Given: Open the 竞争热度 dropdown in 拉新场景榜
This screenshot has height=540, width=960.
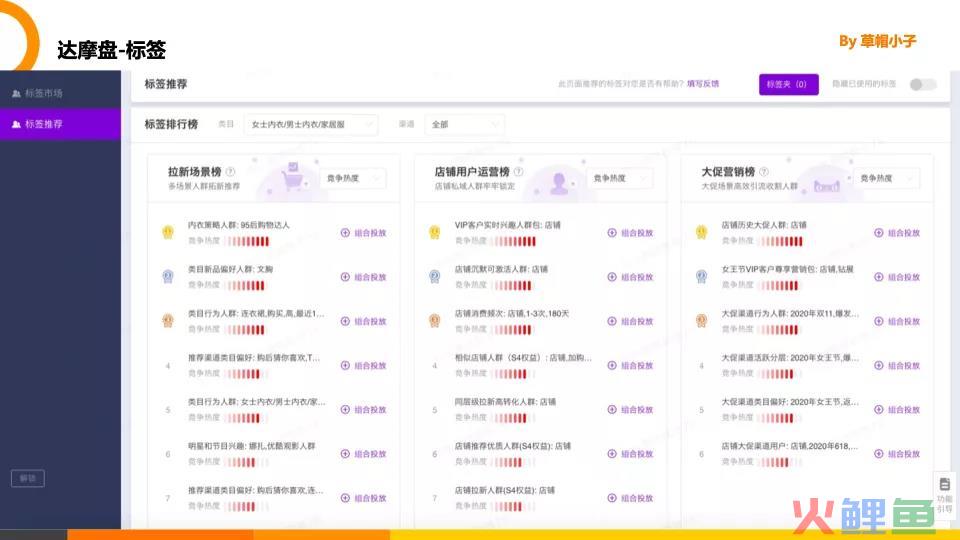Looking at the screenshot, I should click(353, 178).
